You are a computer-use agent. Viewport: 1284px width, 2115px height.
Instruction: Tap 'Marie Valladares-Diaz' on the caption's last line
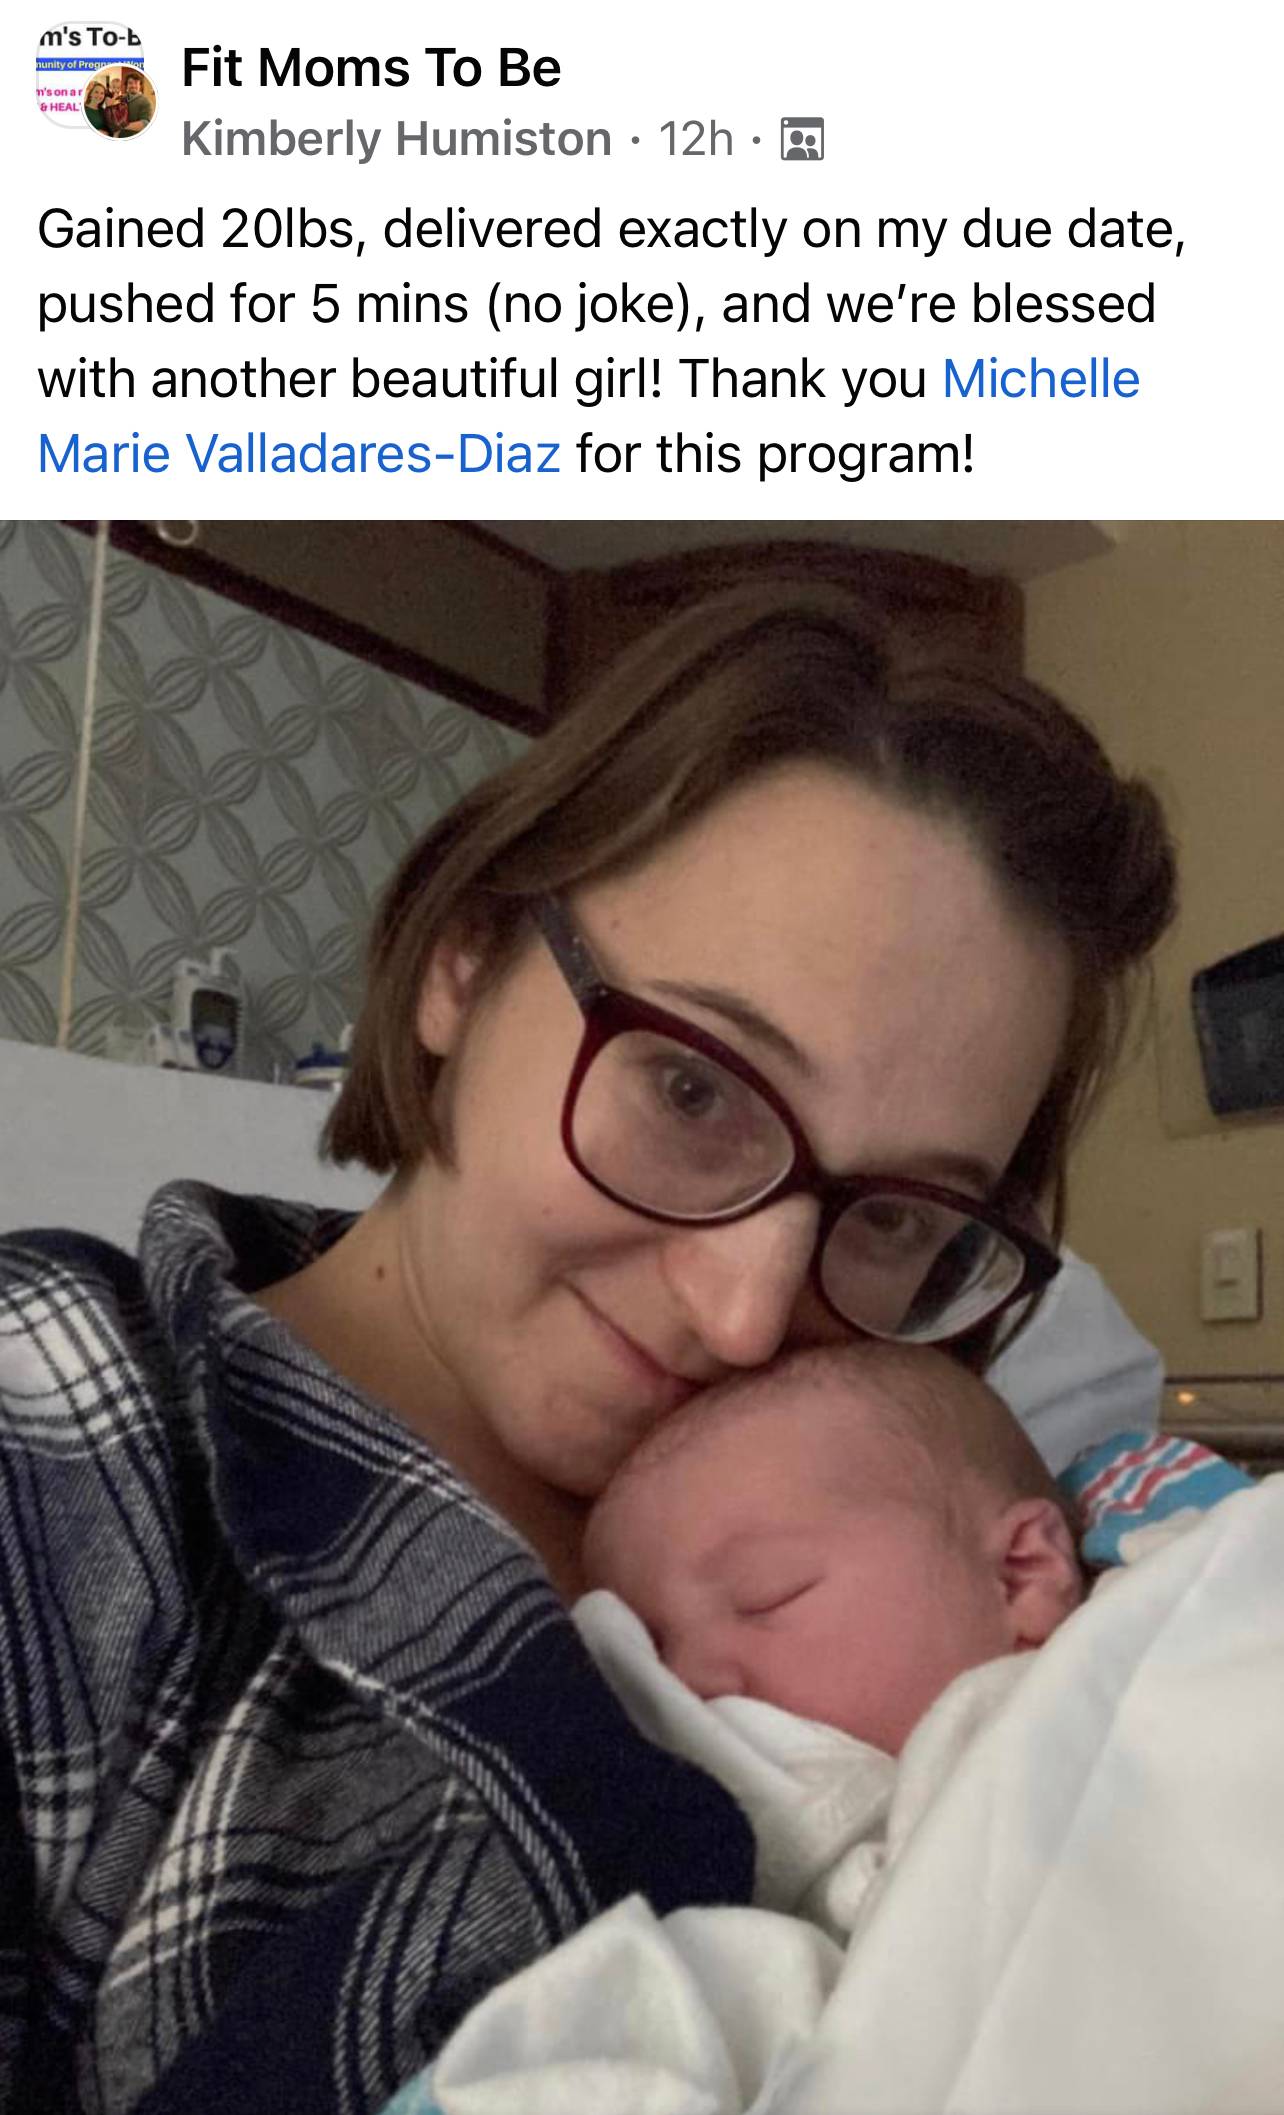tap(299, 454)
